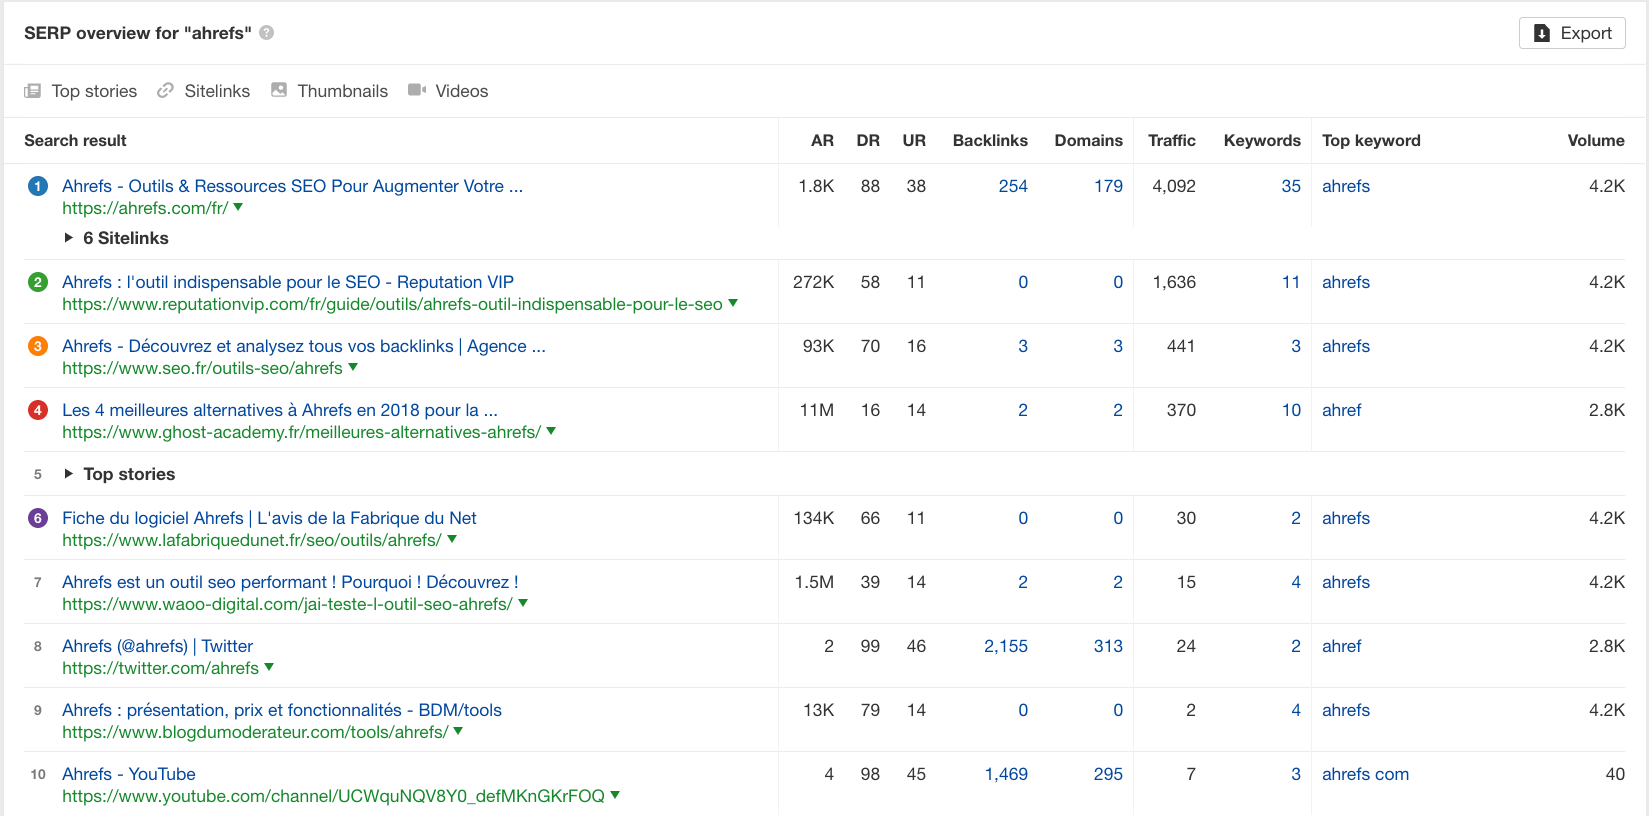
Task: Click keywords count 10
Action: click(x=1291, y=410)
